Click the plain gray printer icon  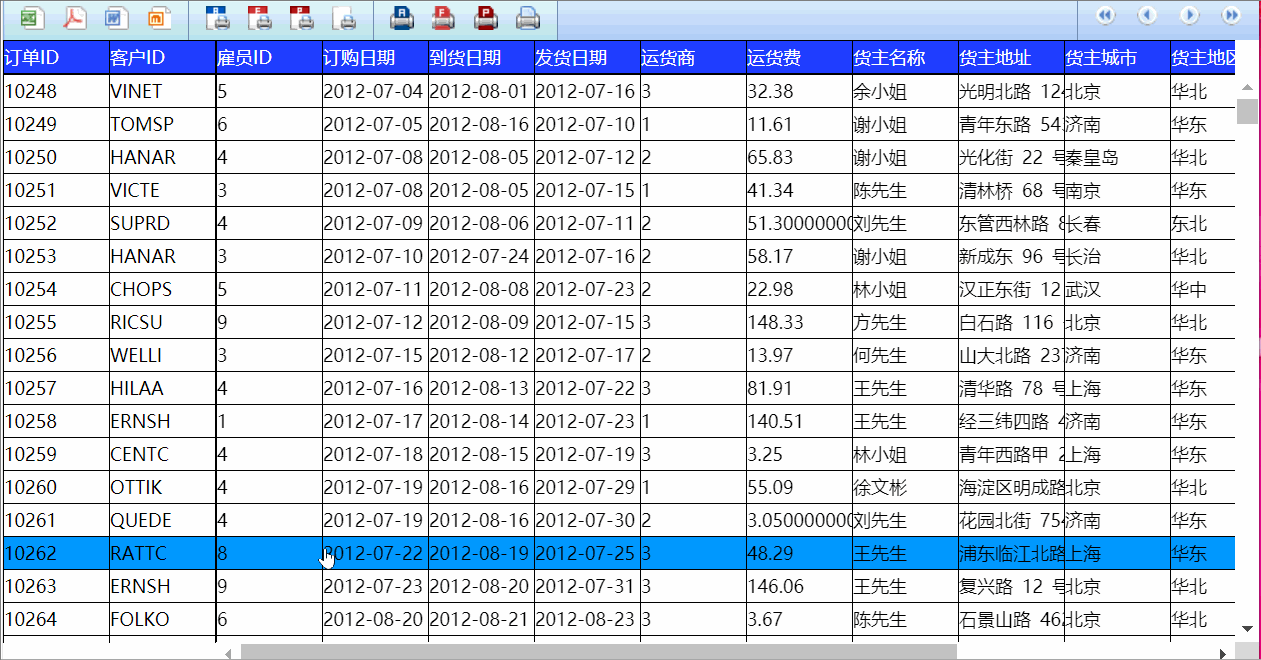click(528, 17)
